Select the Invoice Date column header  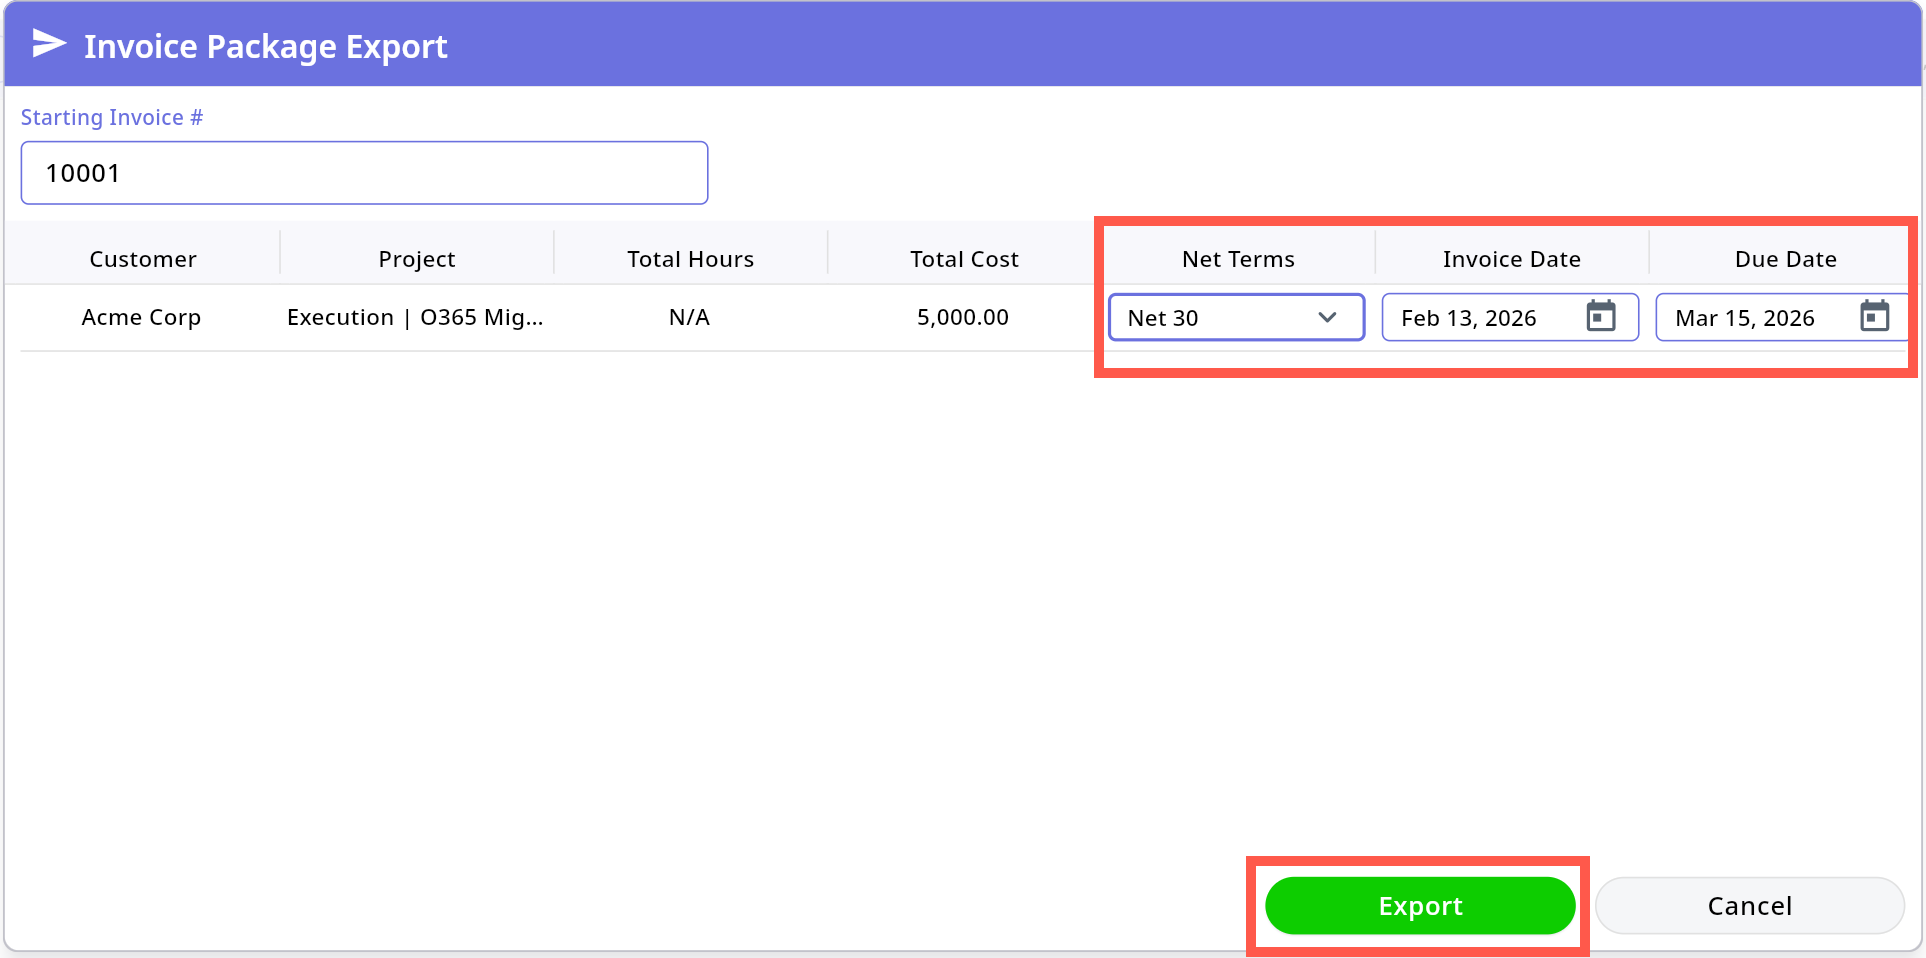pos(1511,259)
